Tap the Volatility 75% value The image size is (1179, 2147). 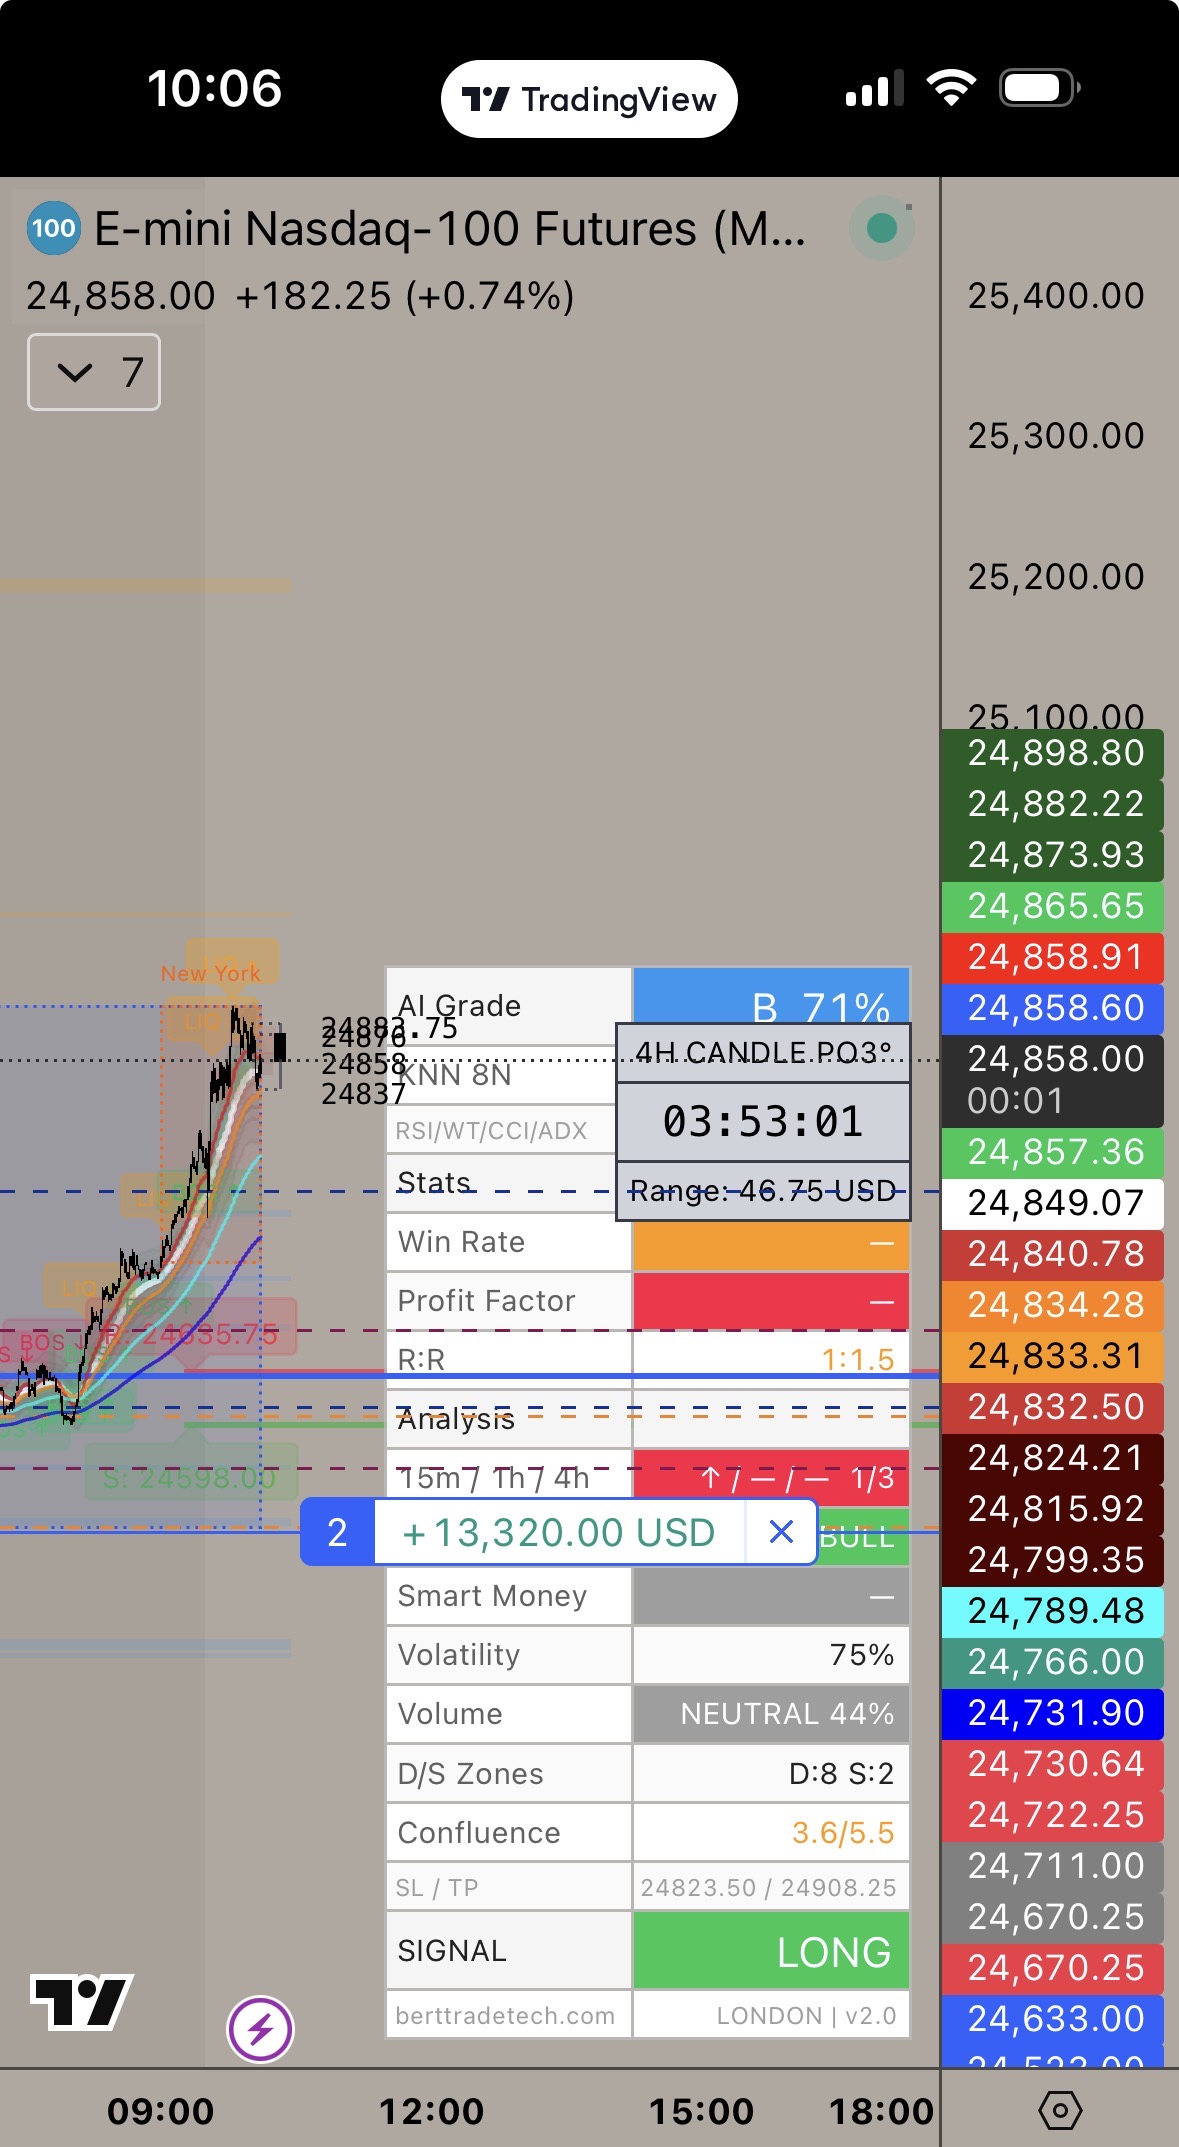[x=862, y=1655]
